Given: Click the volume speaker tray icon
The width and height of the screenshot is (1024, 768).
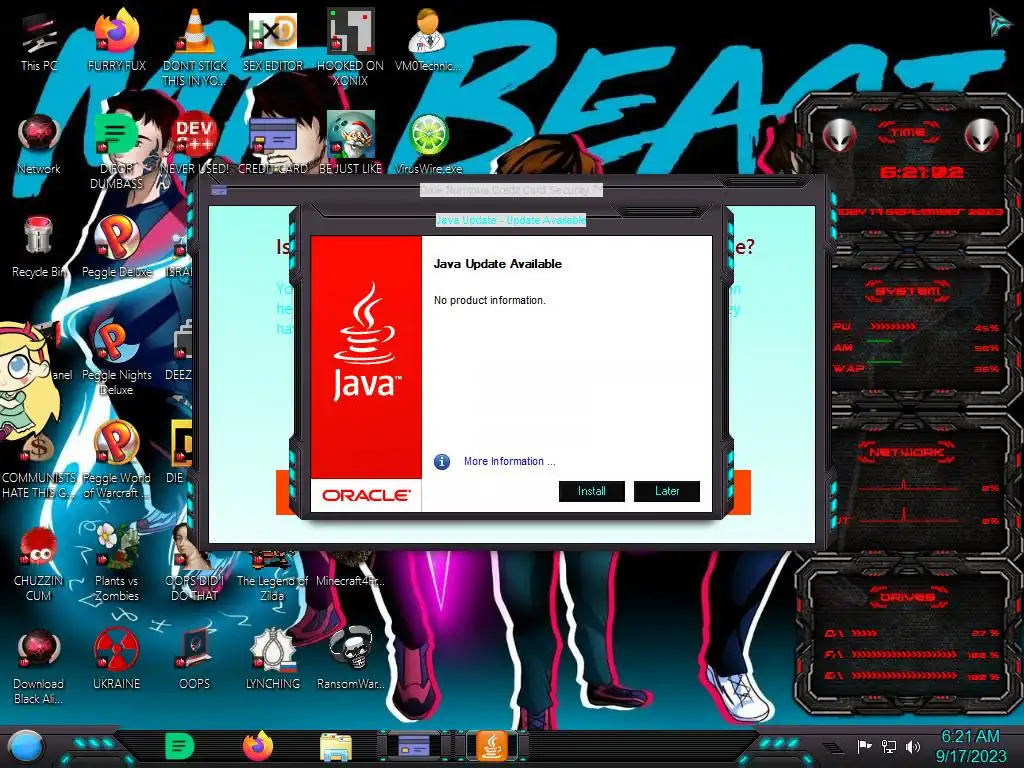Looking at the screenshot, I should coord(913,746).
